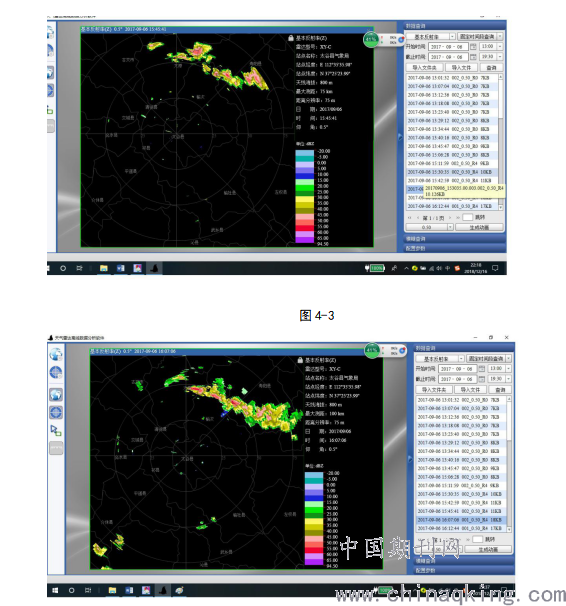566x606 pixels.
Task: Open the 配置参数 panel tab in upper window
Action: tap(452, 248)
